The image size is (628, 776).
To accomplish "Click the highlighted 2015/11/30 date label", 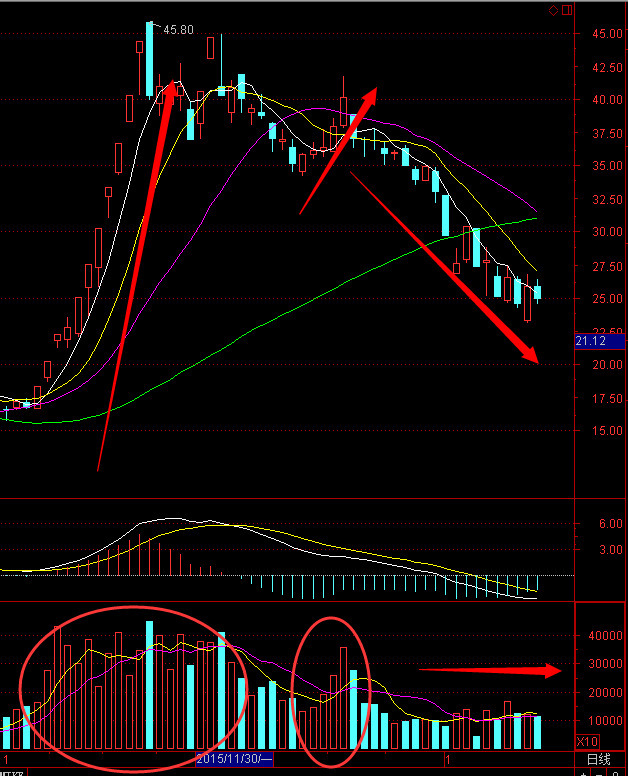I will click(x=234, y=759).
